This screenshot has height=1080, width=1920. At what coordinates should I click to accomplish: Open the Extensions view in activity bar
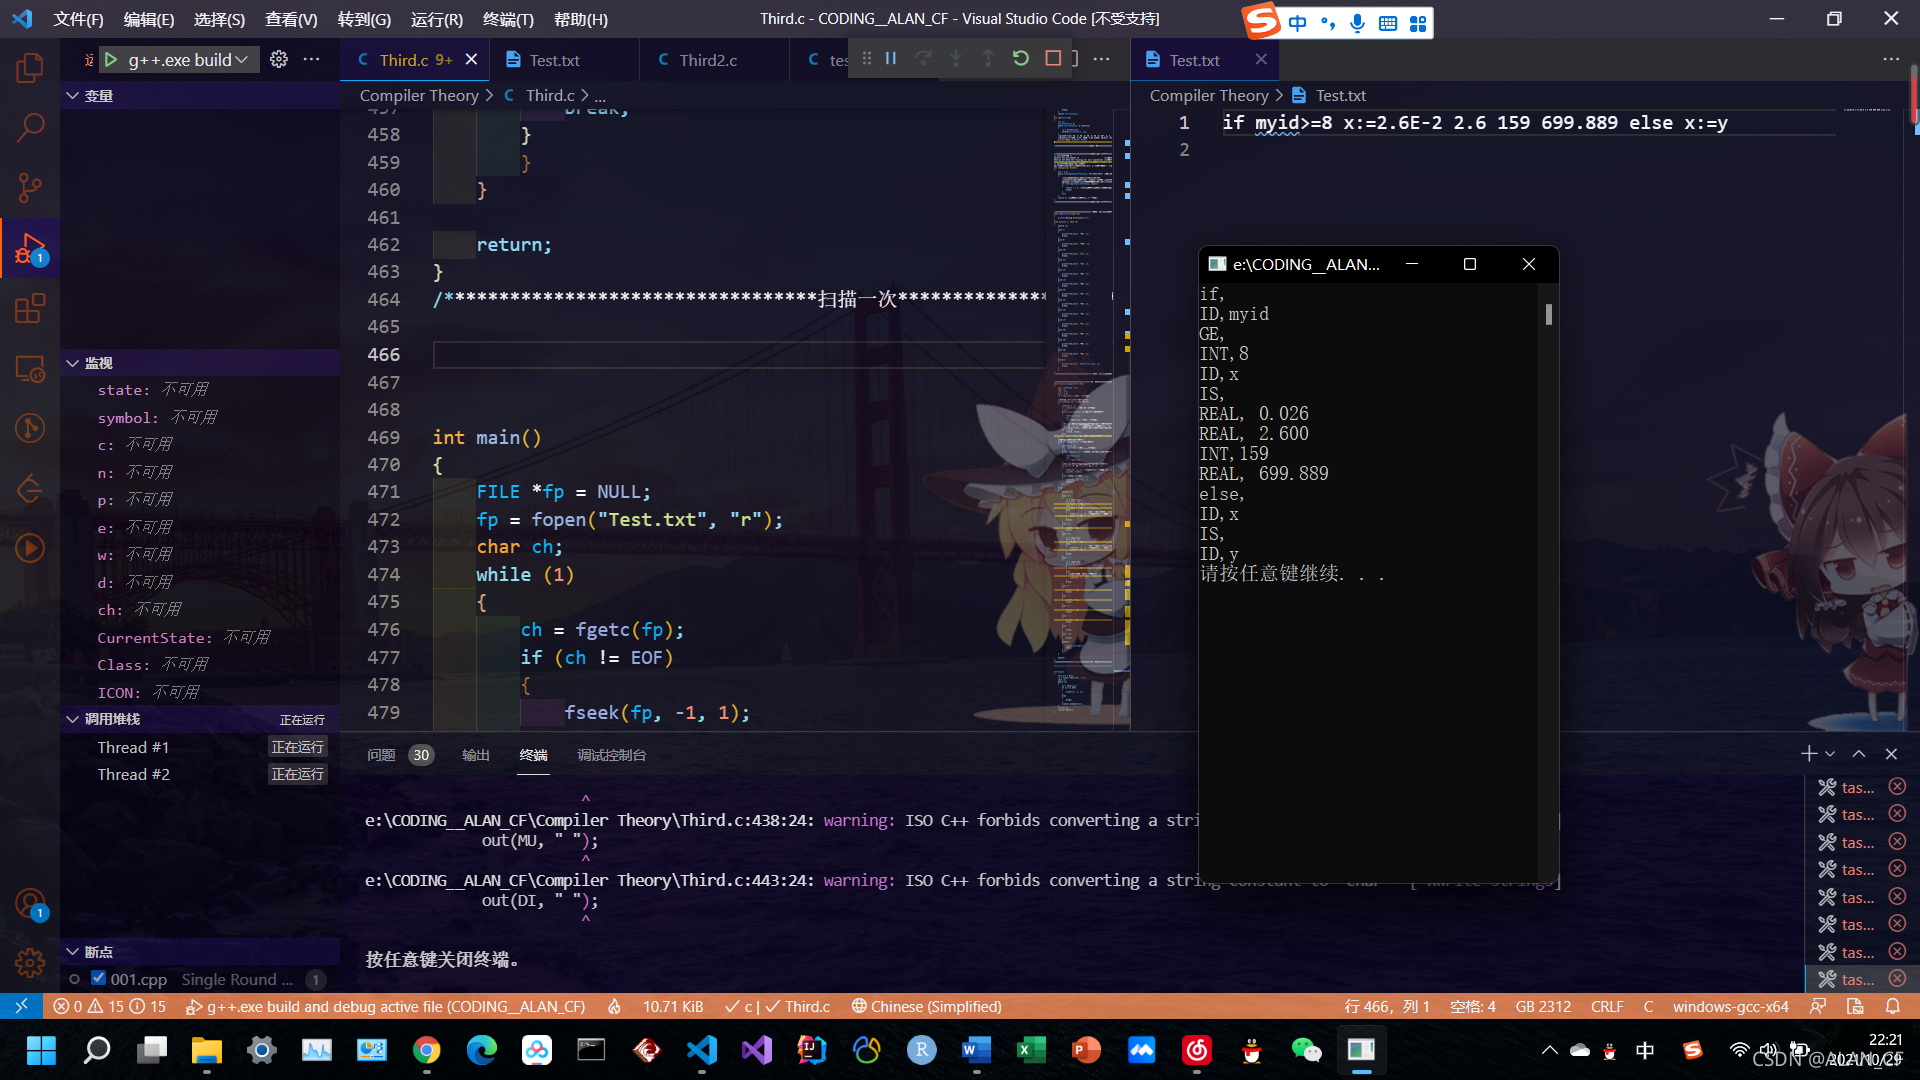(30, 308)
